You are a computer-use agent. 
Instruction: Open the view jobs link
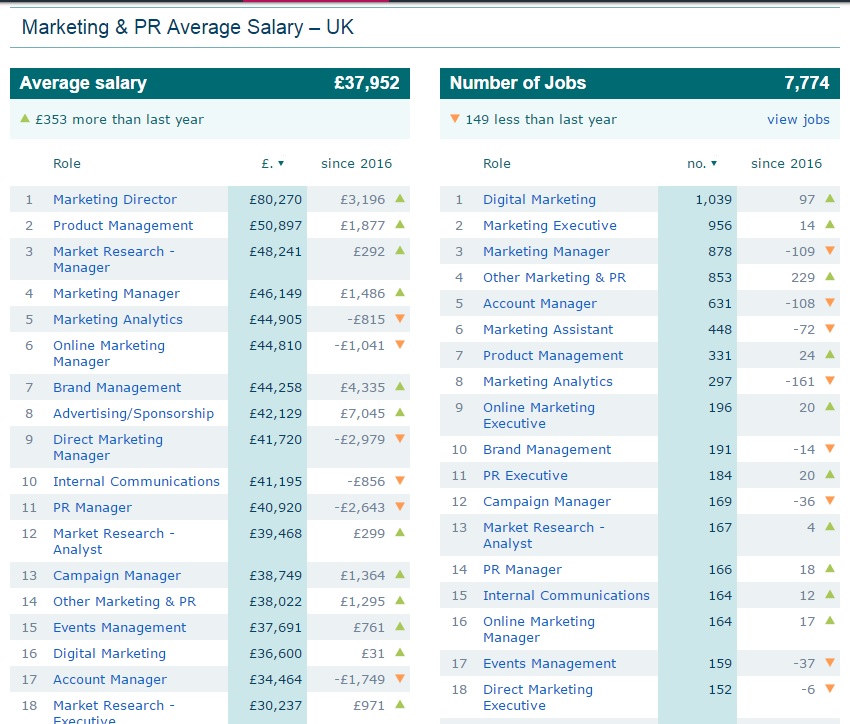pos(798,119)
